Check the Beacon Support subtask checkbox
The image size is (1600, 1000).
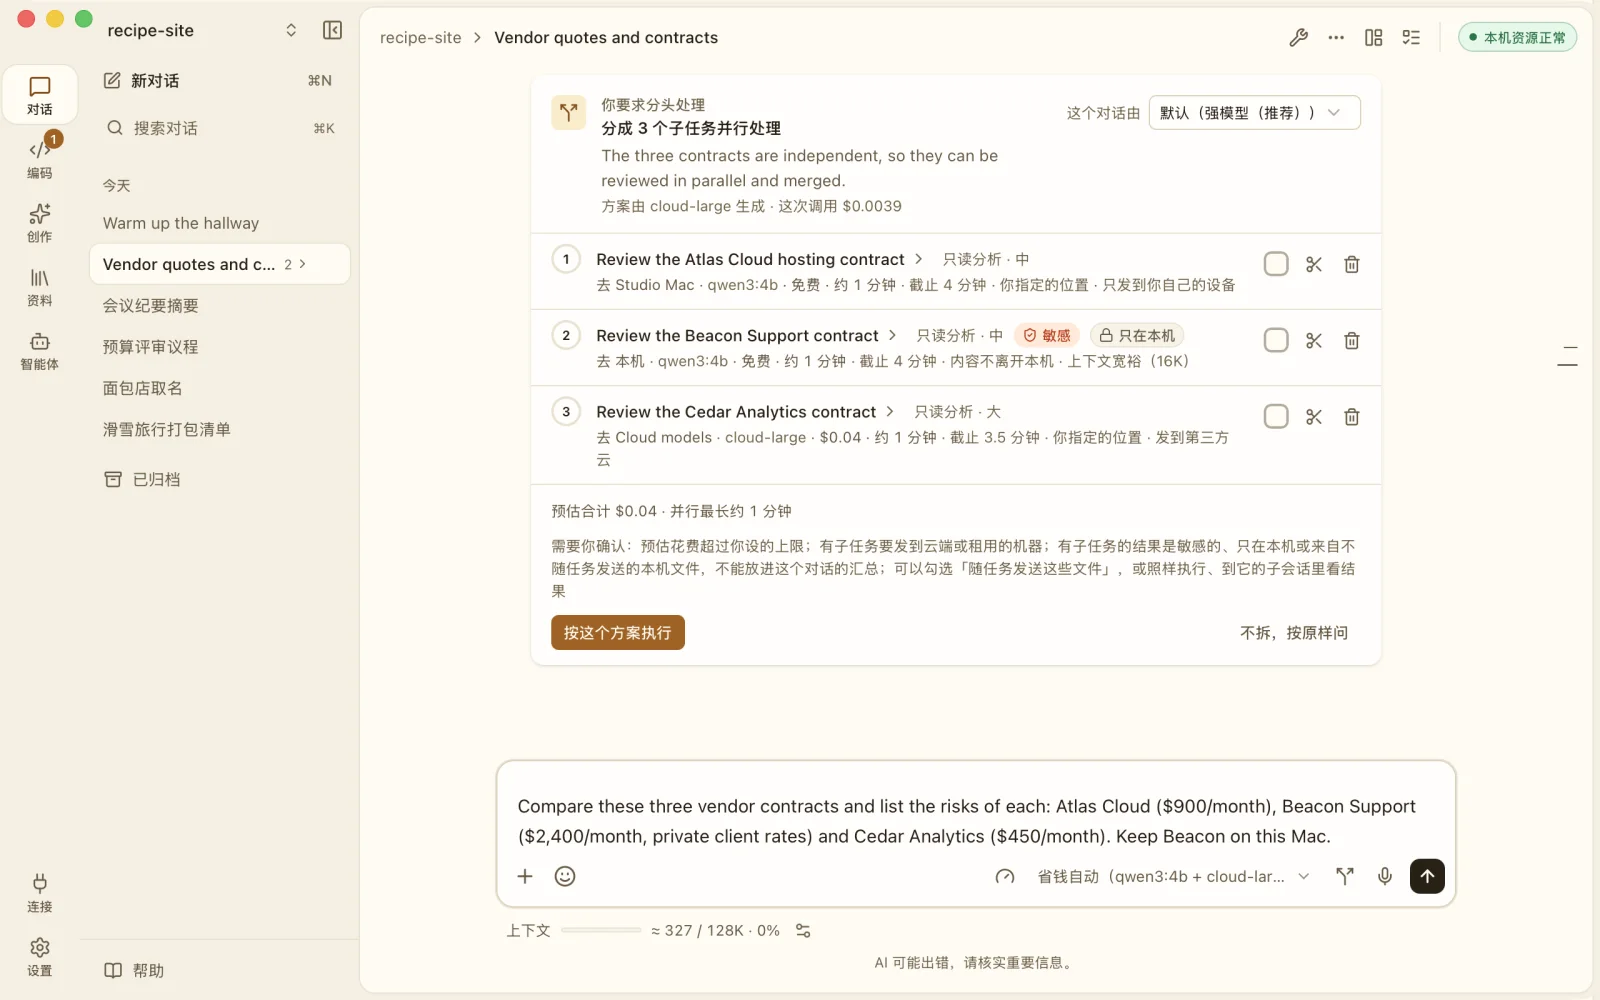pos(1276,340)
